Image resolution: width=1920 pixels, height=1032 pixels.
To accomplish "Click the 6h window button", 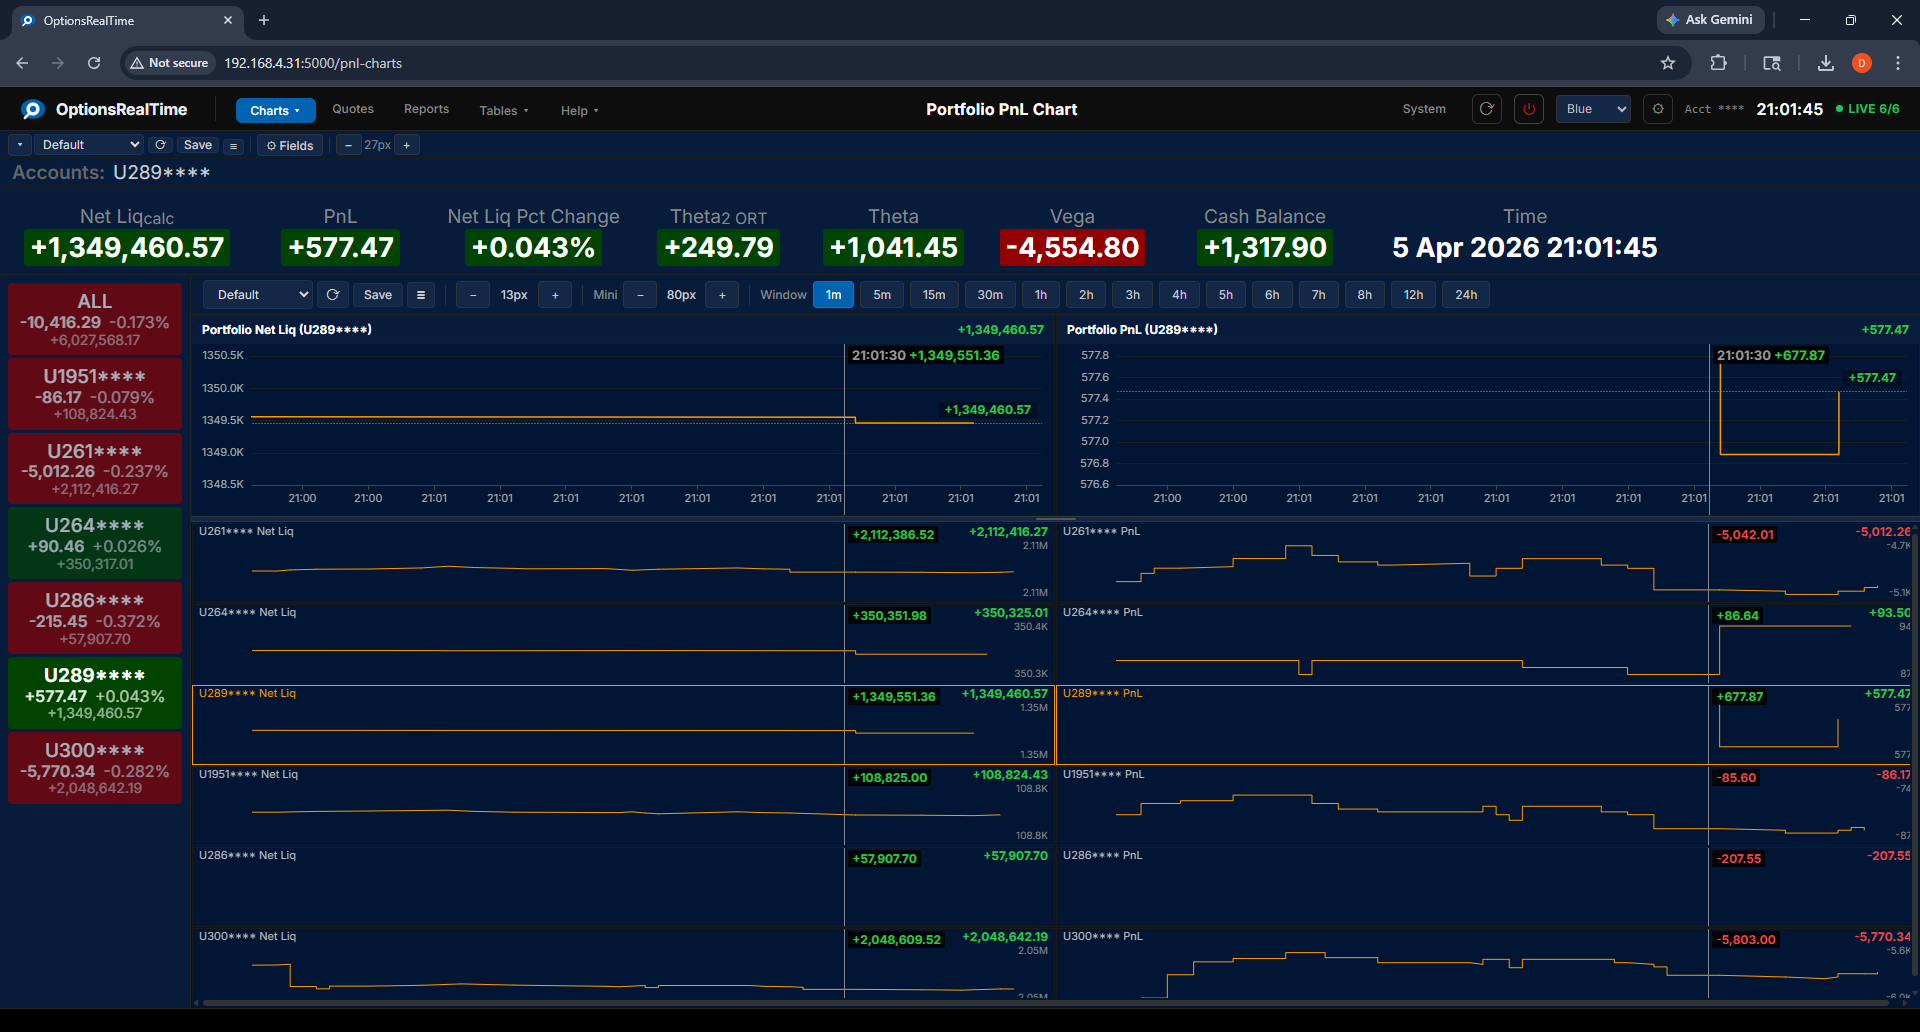I will (x=1272, y=295).
